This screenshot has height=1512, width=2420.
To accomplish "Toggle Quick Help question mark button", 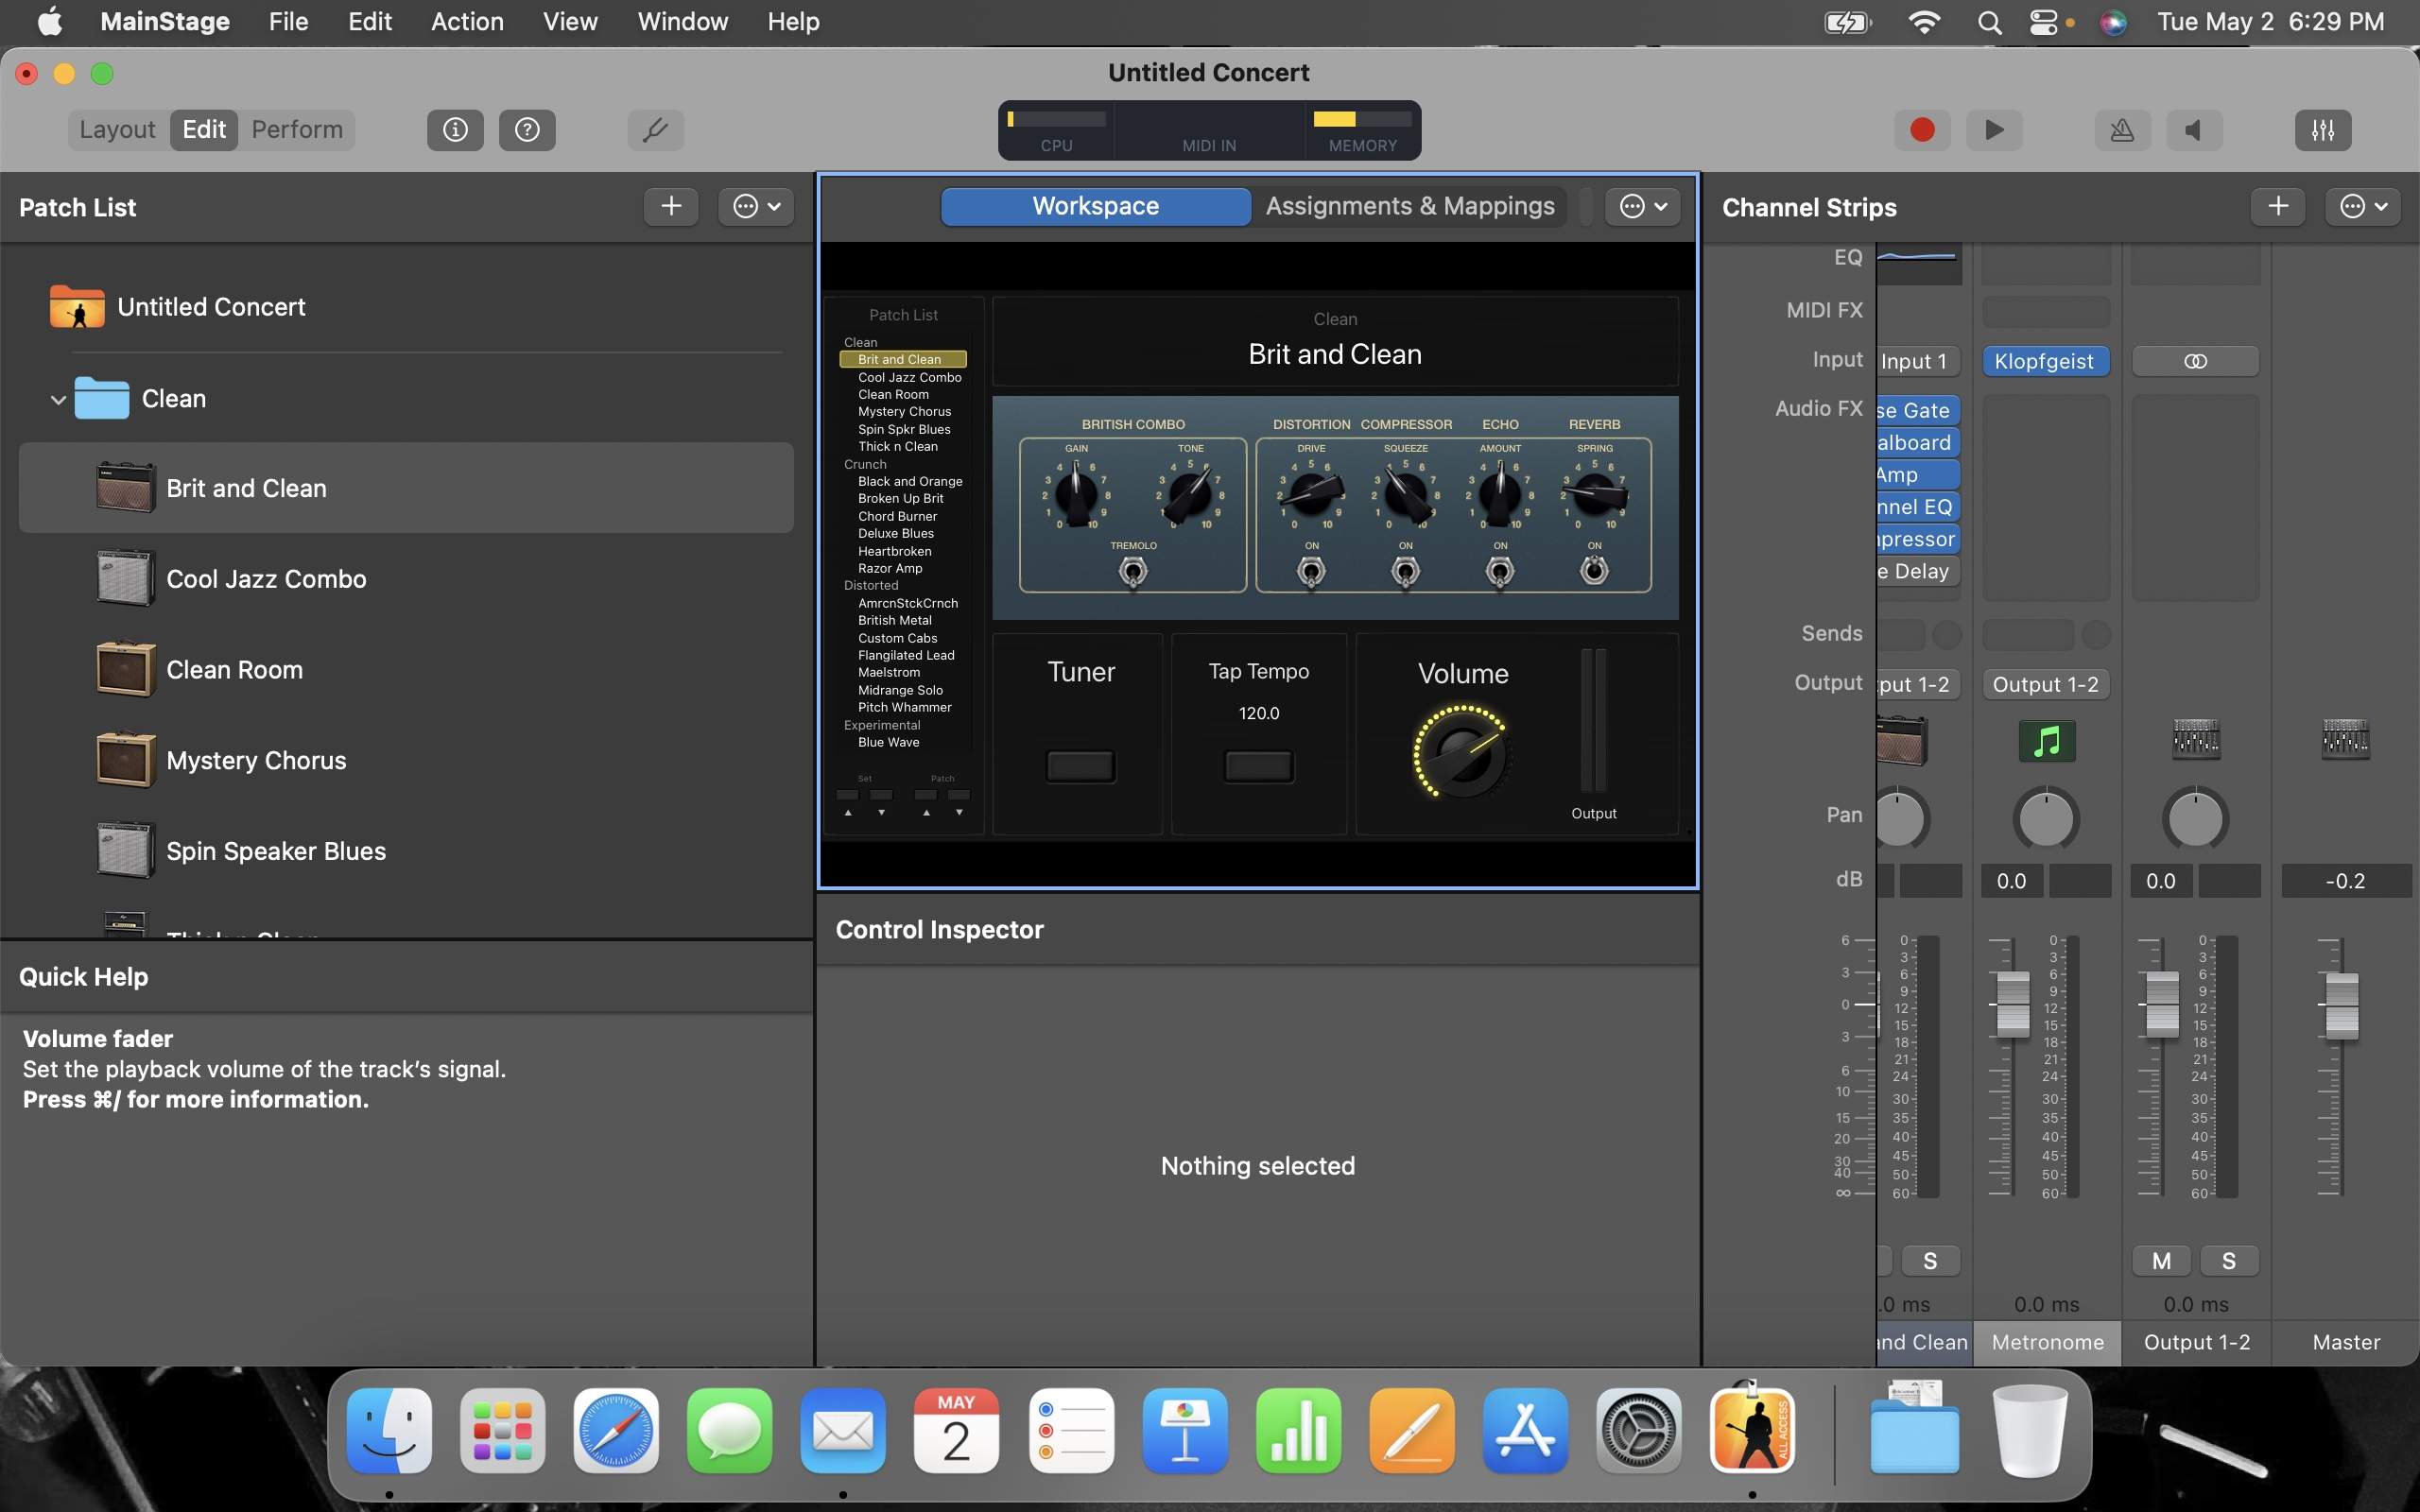I will pos(527,130).
